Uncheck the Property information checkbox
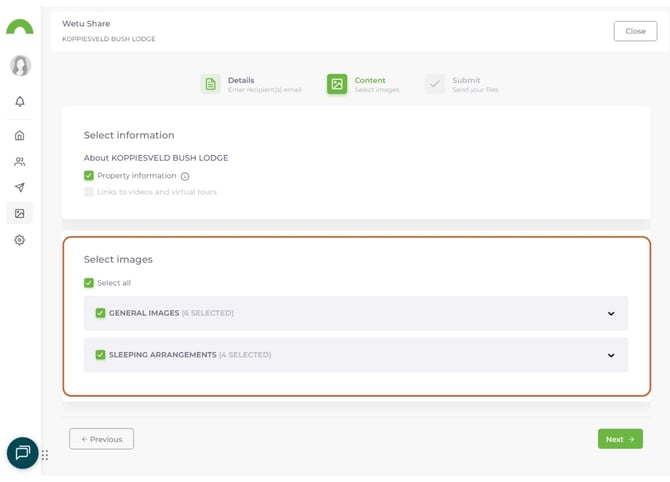The image size is (670, 482). tap(89, 176)
